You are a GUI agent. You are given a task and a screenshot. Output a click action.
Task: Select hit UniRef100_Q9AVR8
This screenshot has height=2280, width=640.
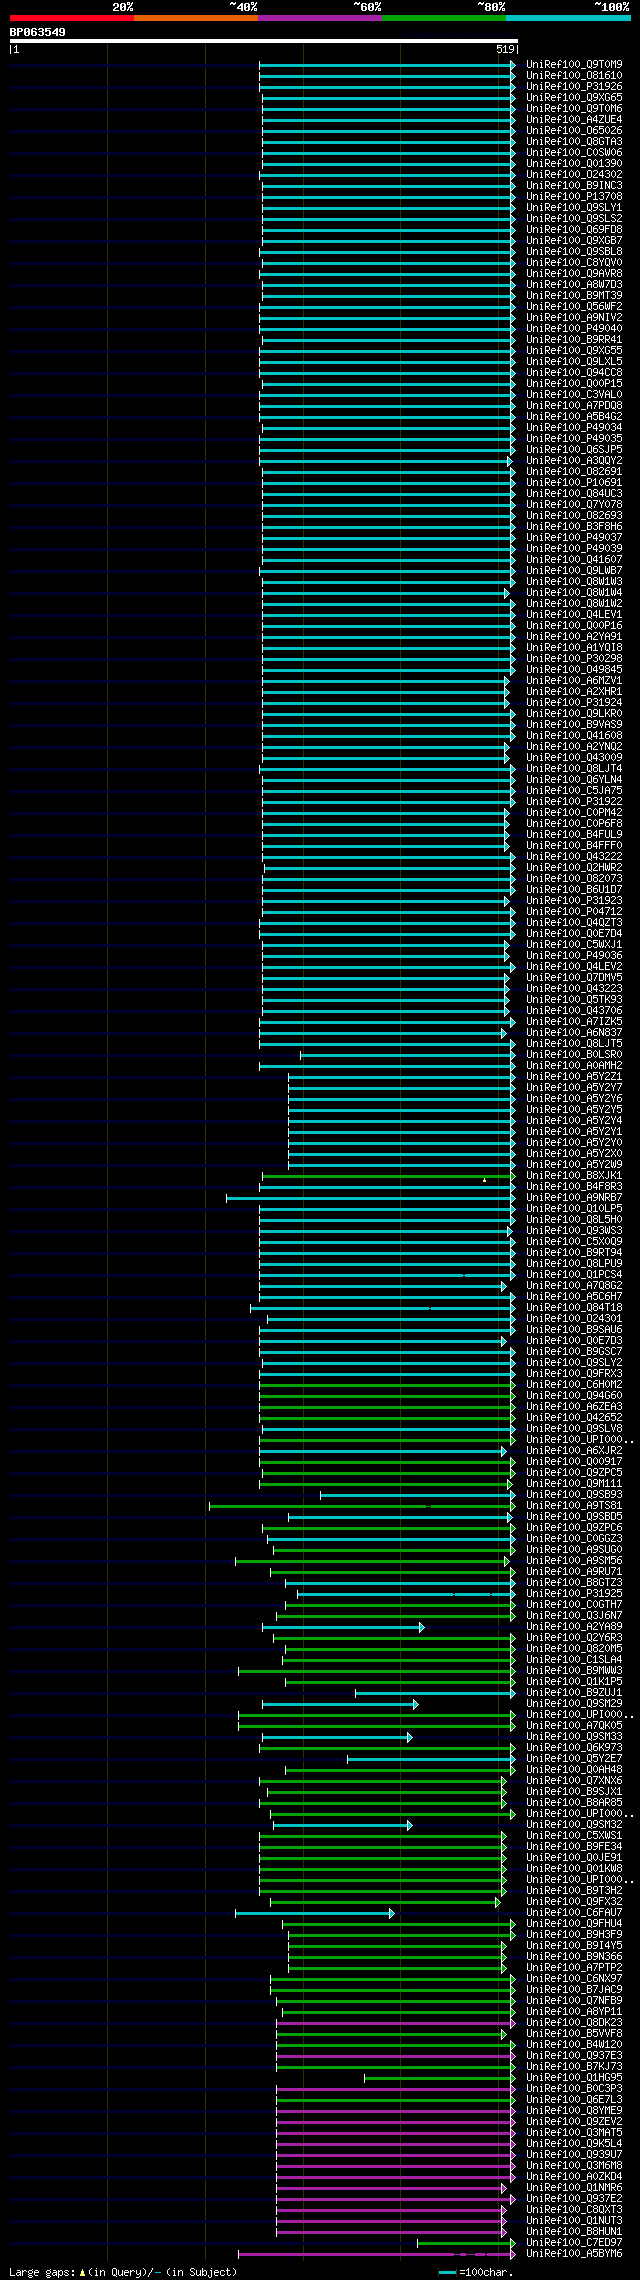coord(574,274)
